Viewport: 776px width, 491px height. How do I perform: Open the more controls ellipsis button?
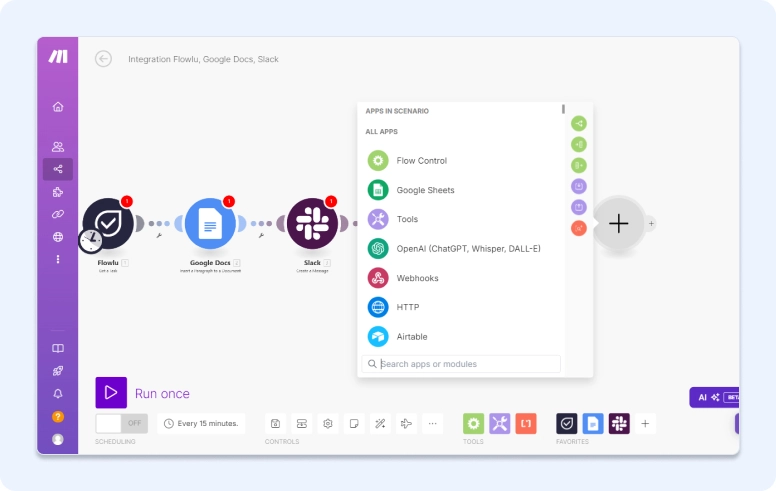433,424
